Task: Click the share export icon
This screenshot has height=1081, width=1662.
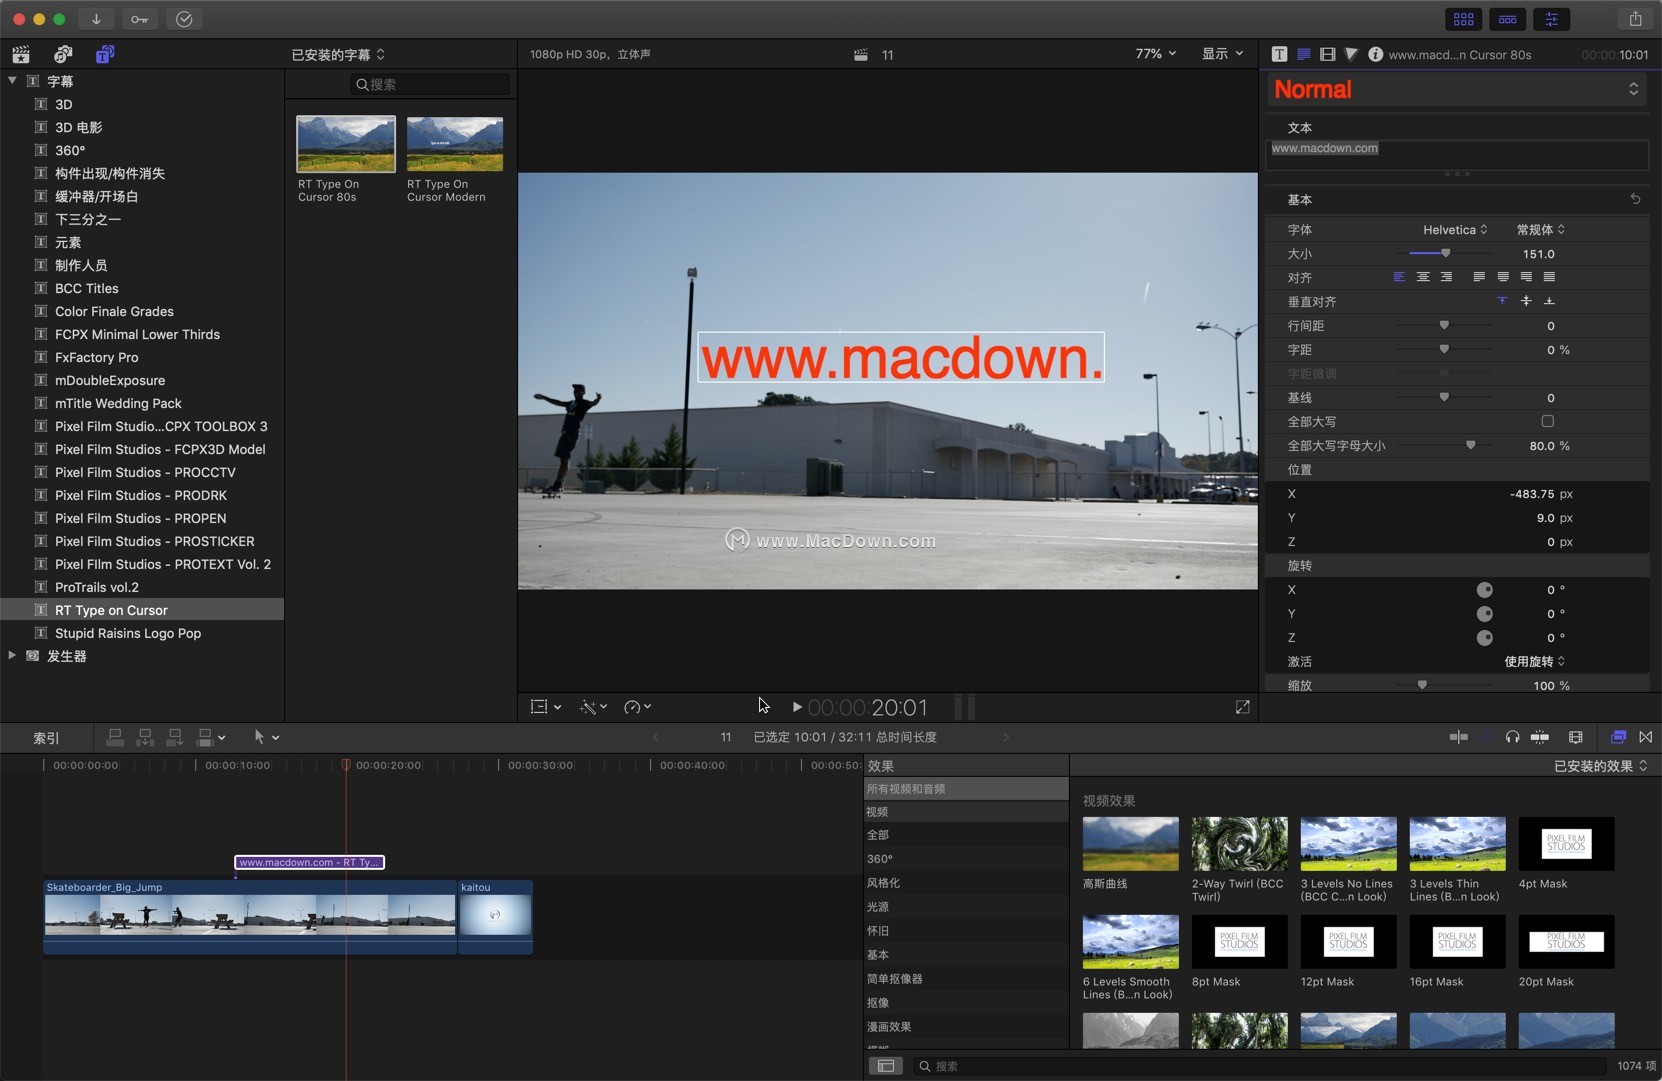Action: pos(1635,19)
